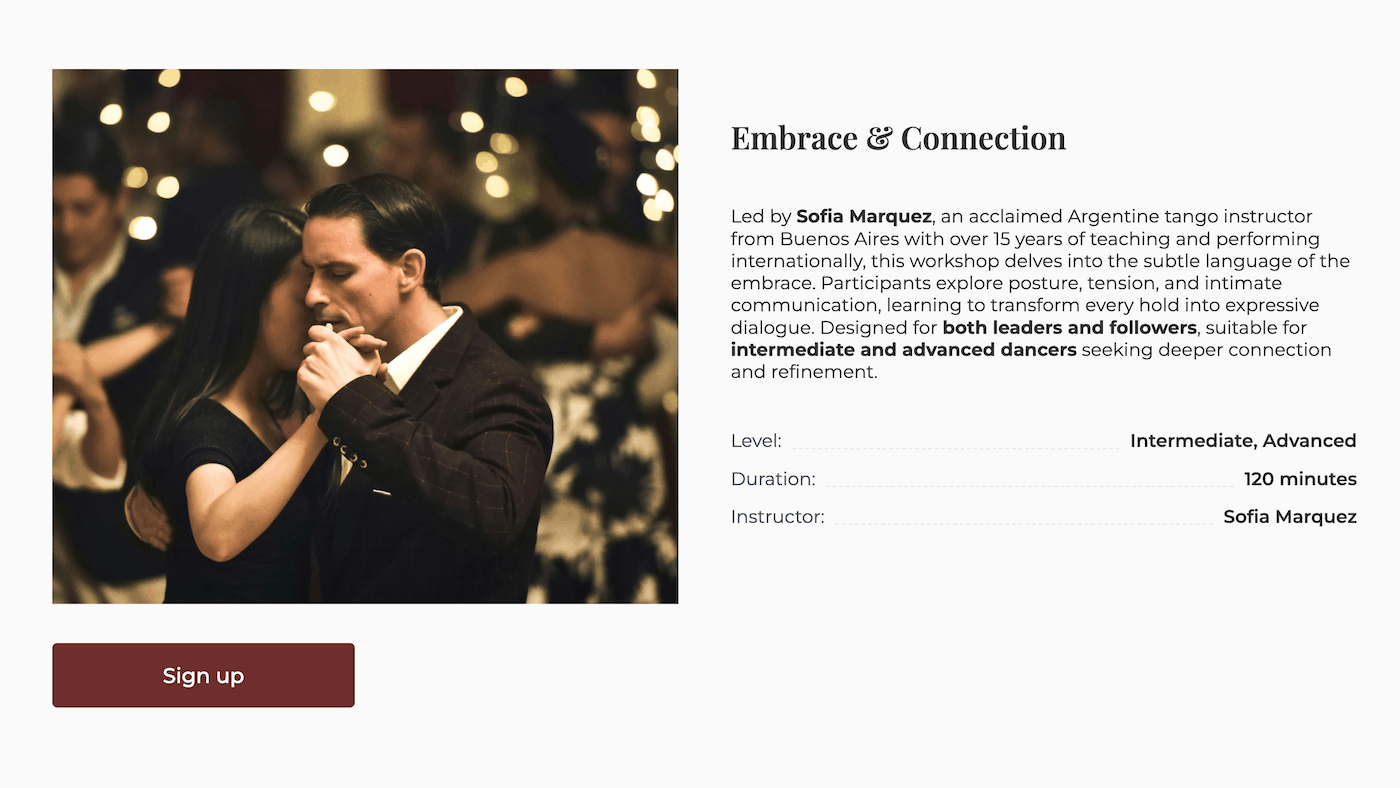Click the dotted line in Level row
The height and width of the screenshot is (788, 1400).
tap(956, 449)
